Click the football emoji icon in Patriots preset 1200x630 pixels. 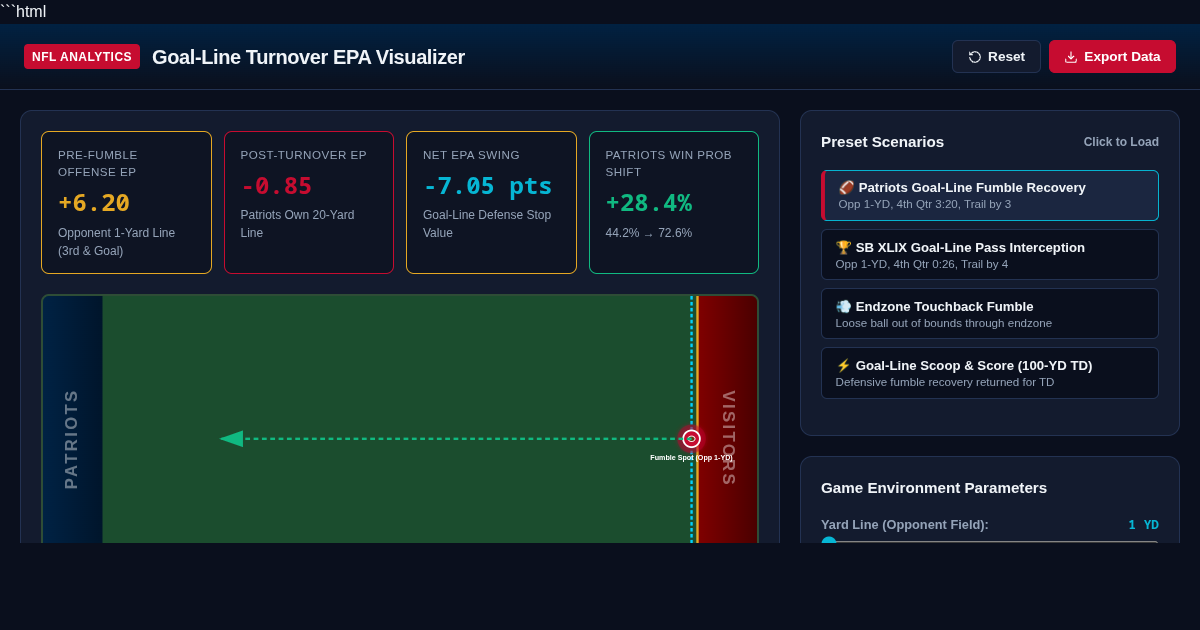846,188
